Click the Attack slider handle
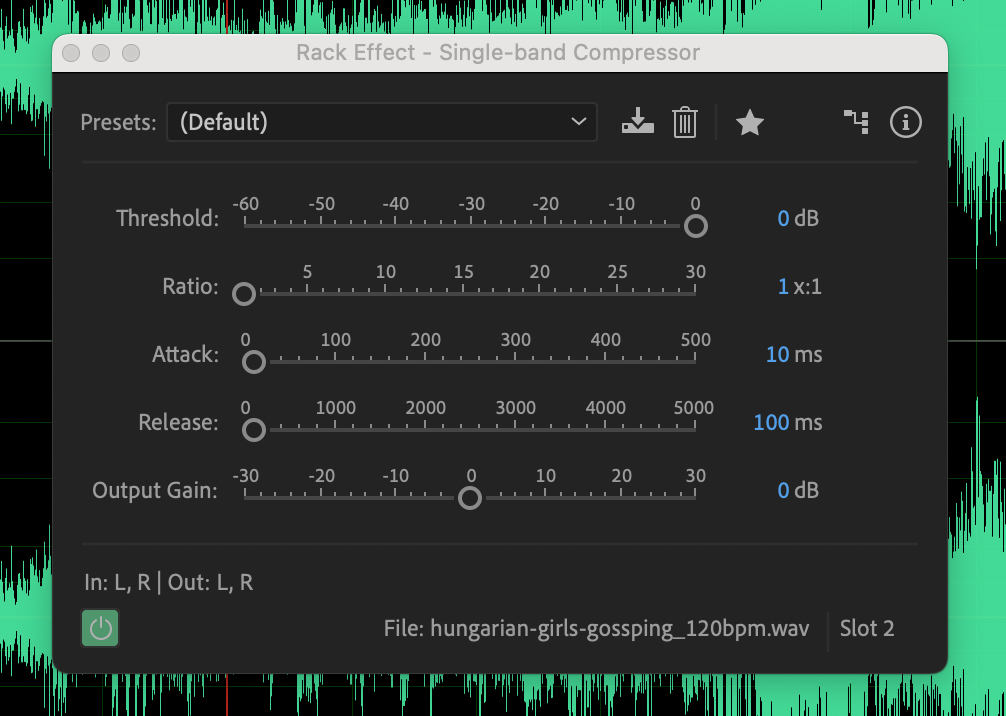Screen dimensions: 1006x716 pos(254,362)
